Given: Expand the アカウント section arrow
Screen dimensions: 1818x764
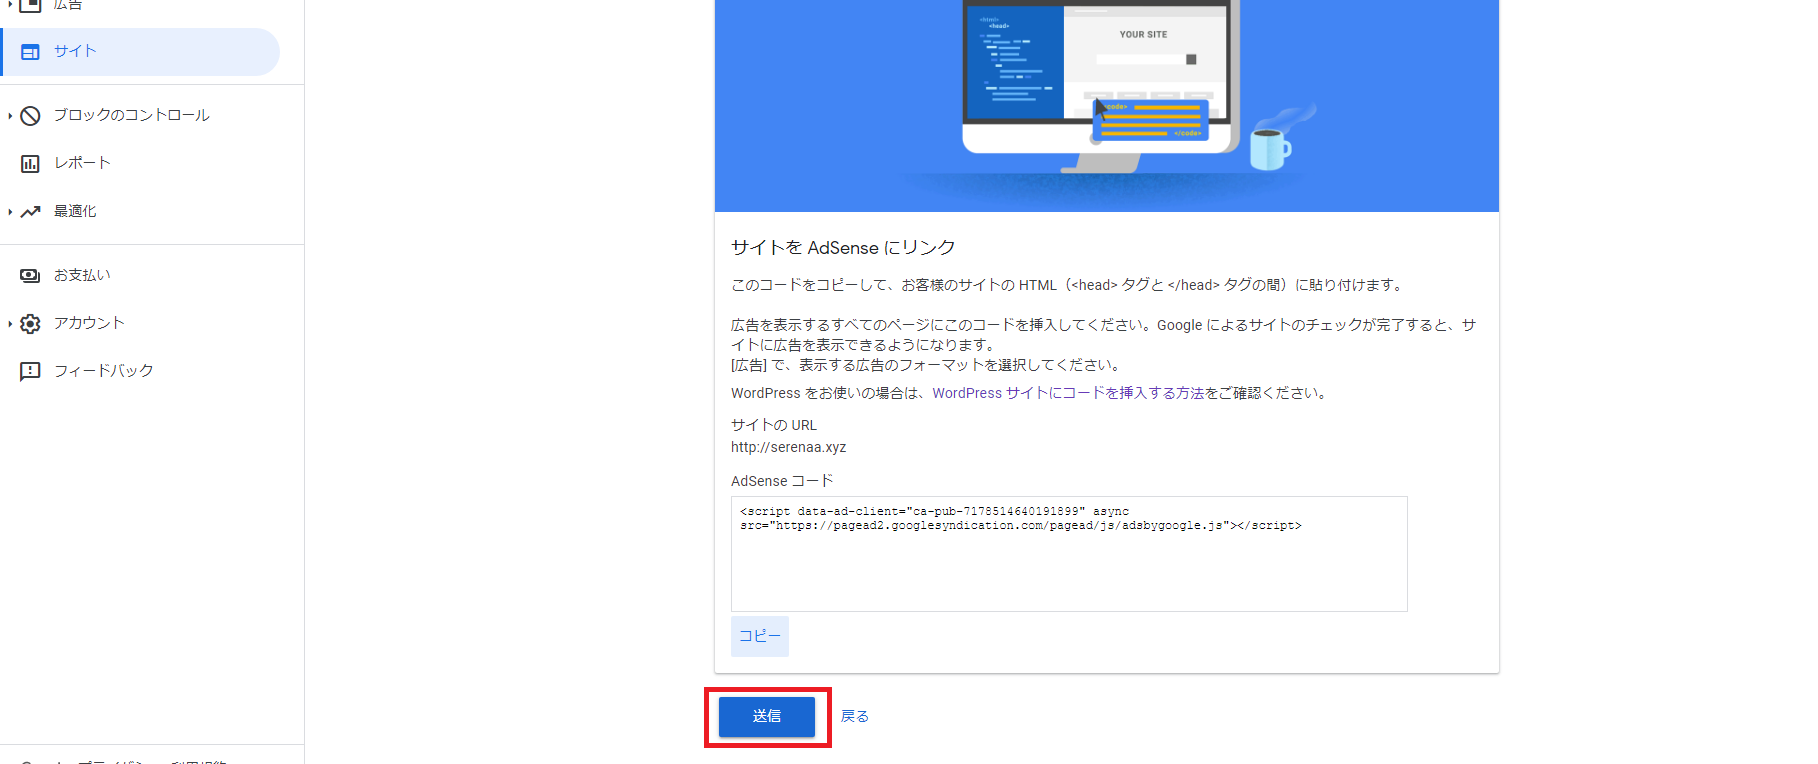Looking at the screenshot, I should [10, 323].
